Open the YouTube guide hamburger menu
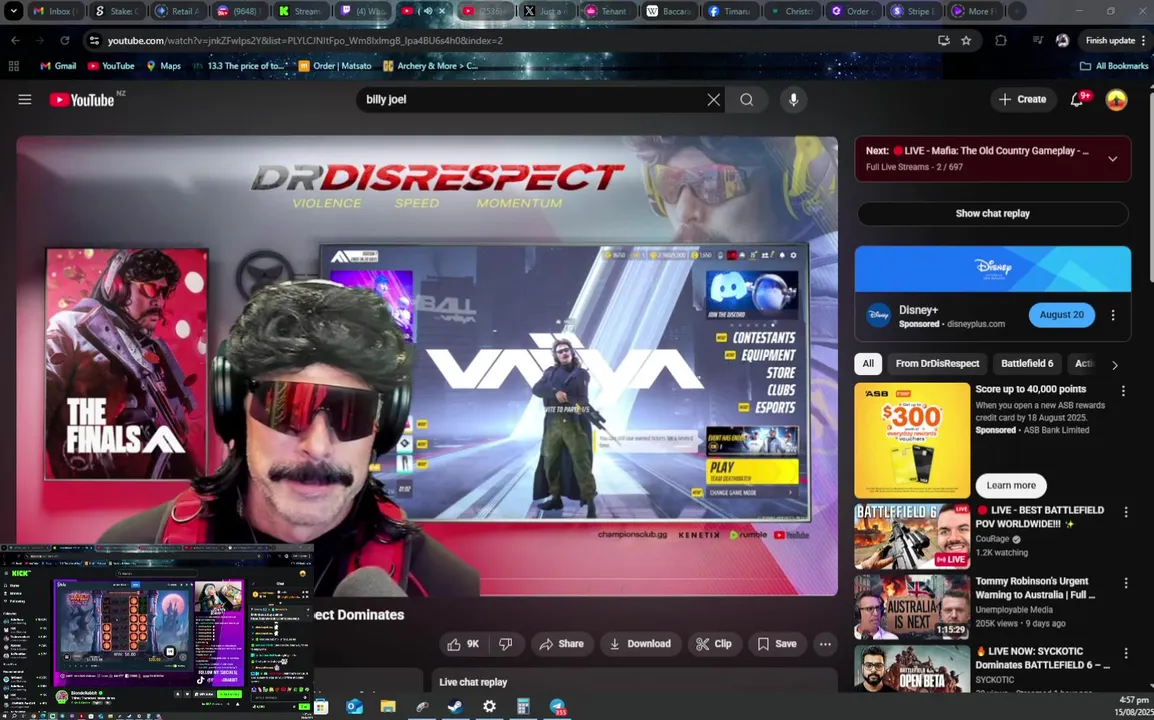The width and height of the screenshot is (1154, 720). pyautogui.click(x=25, y=99)
